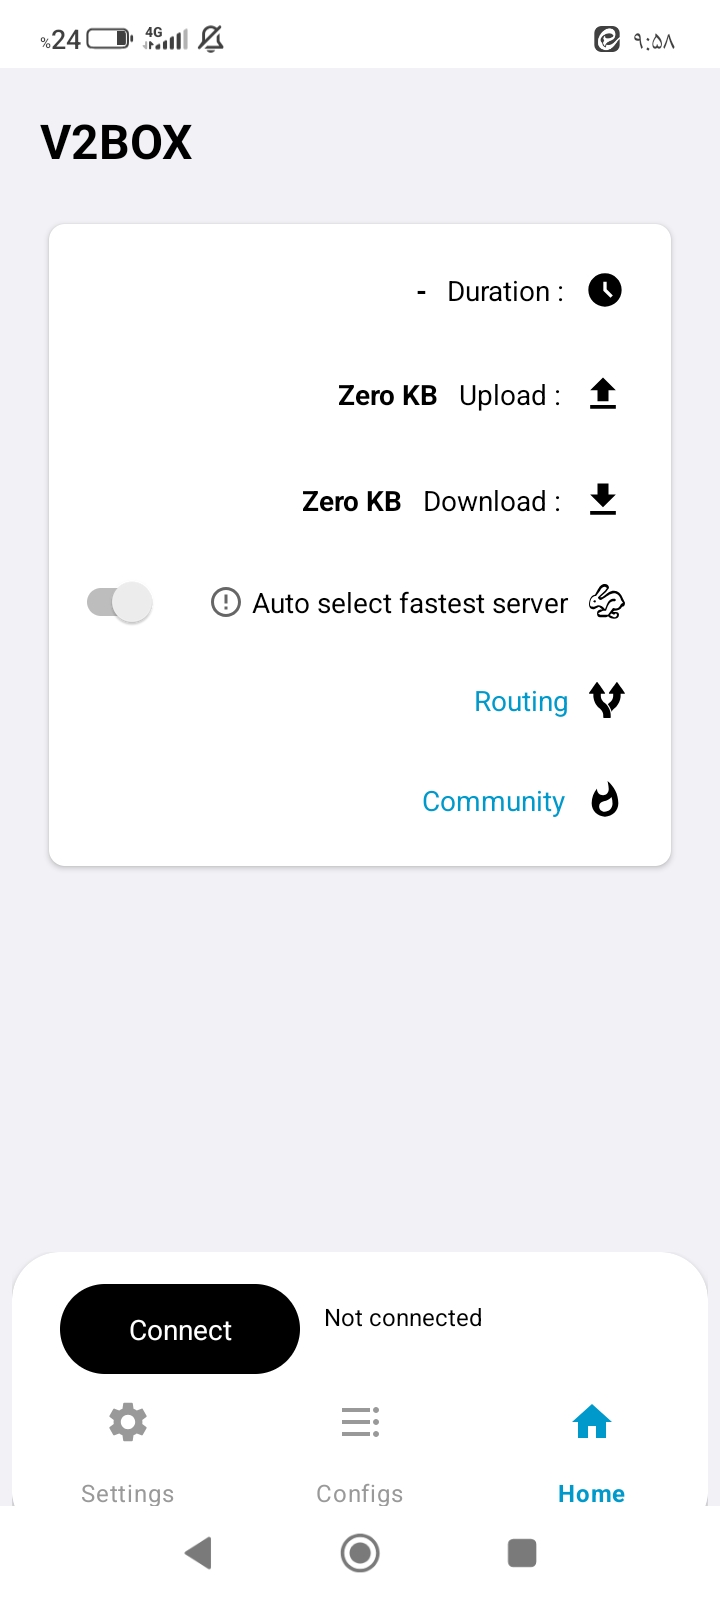Tap the Android recent apps square
Image resolution: width=720 pixels, height=1600 pixels.
click(522, 1553)
